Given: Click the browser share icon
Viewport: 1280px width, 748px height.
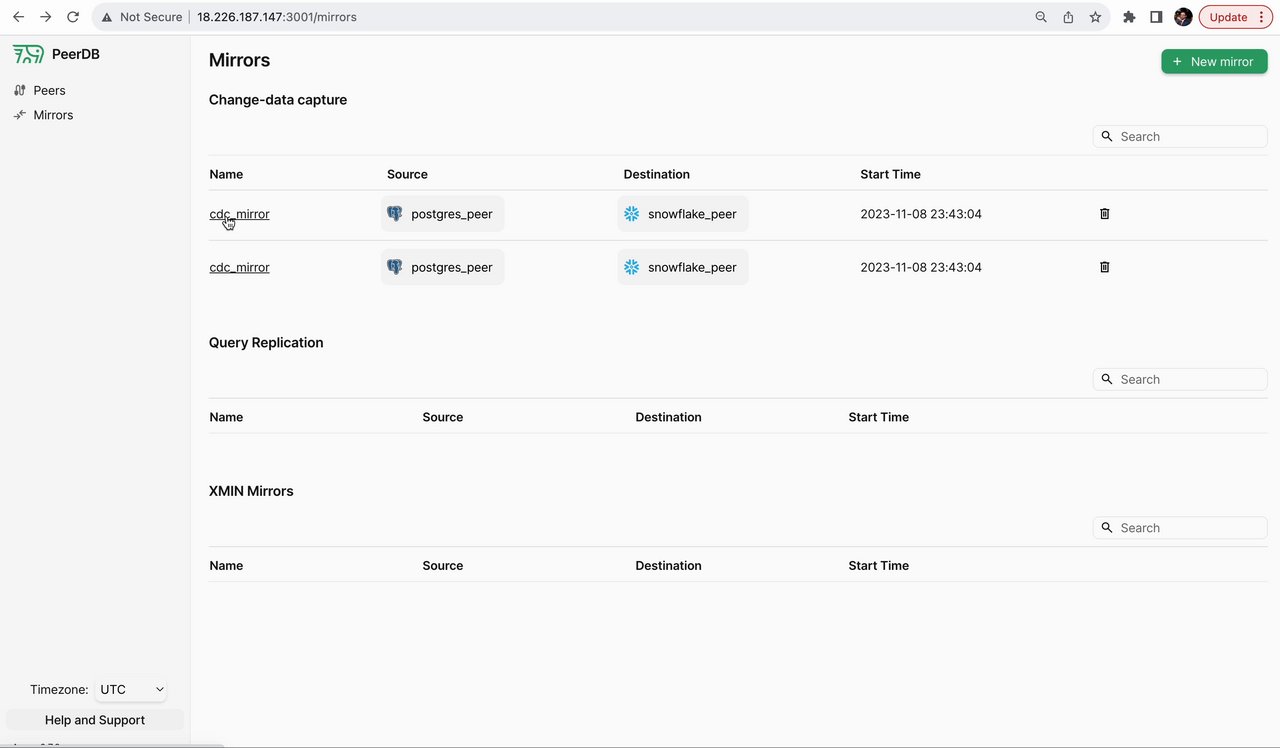Looking at the screenshot, I should tap(1068, 17).
